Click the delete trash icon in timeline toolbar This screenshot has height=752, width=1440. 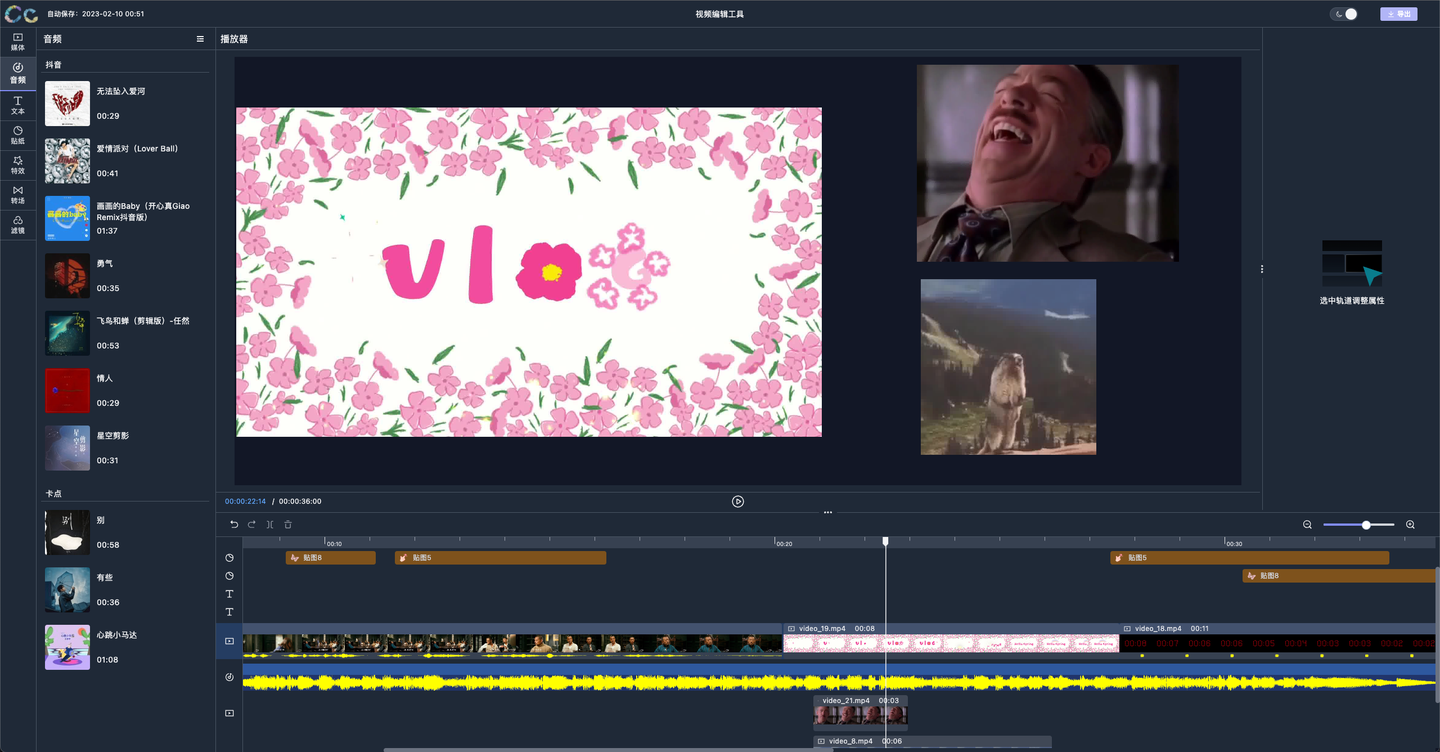[287, 524]
